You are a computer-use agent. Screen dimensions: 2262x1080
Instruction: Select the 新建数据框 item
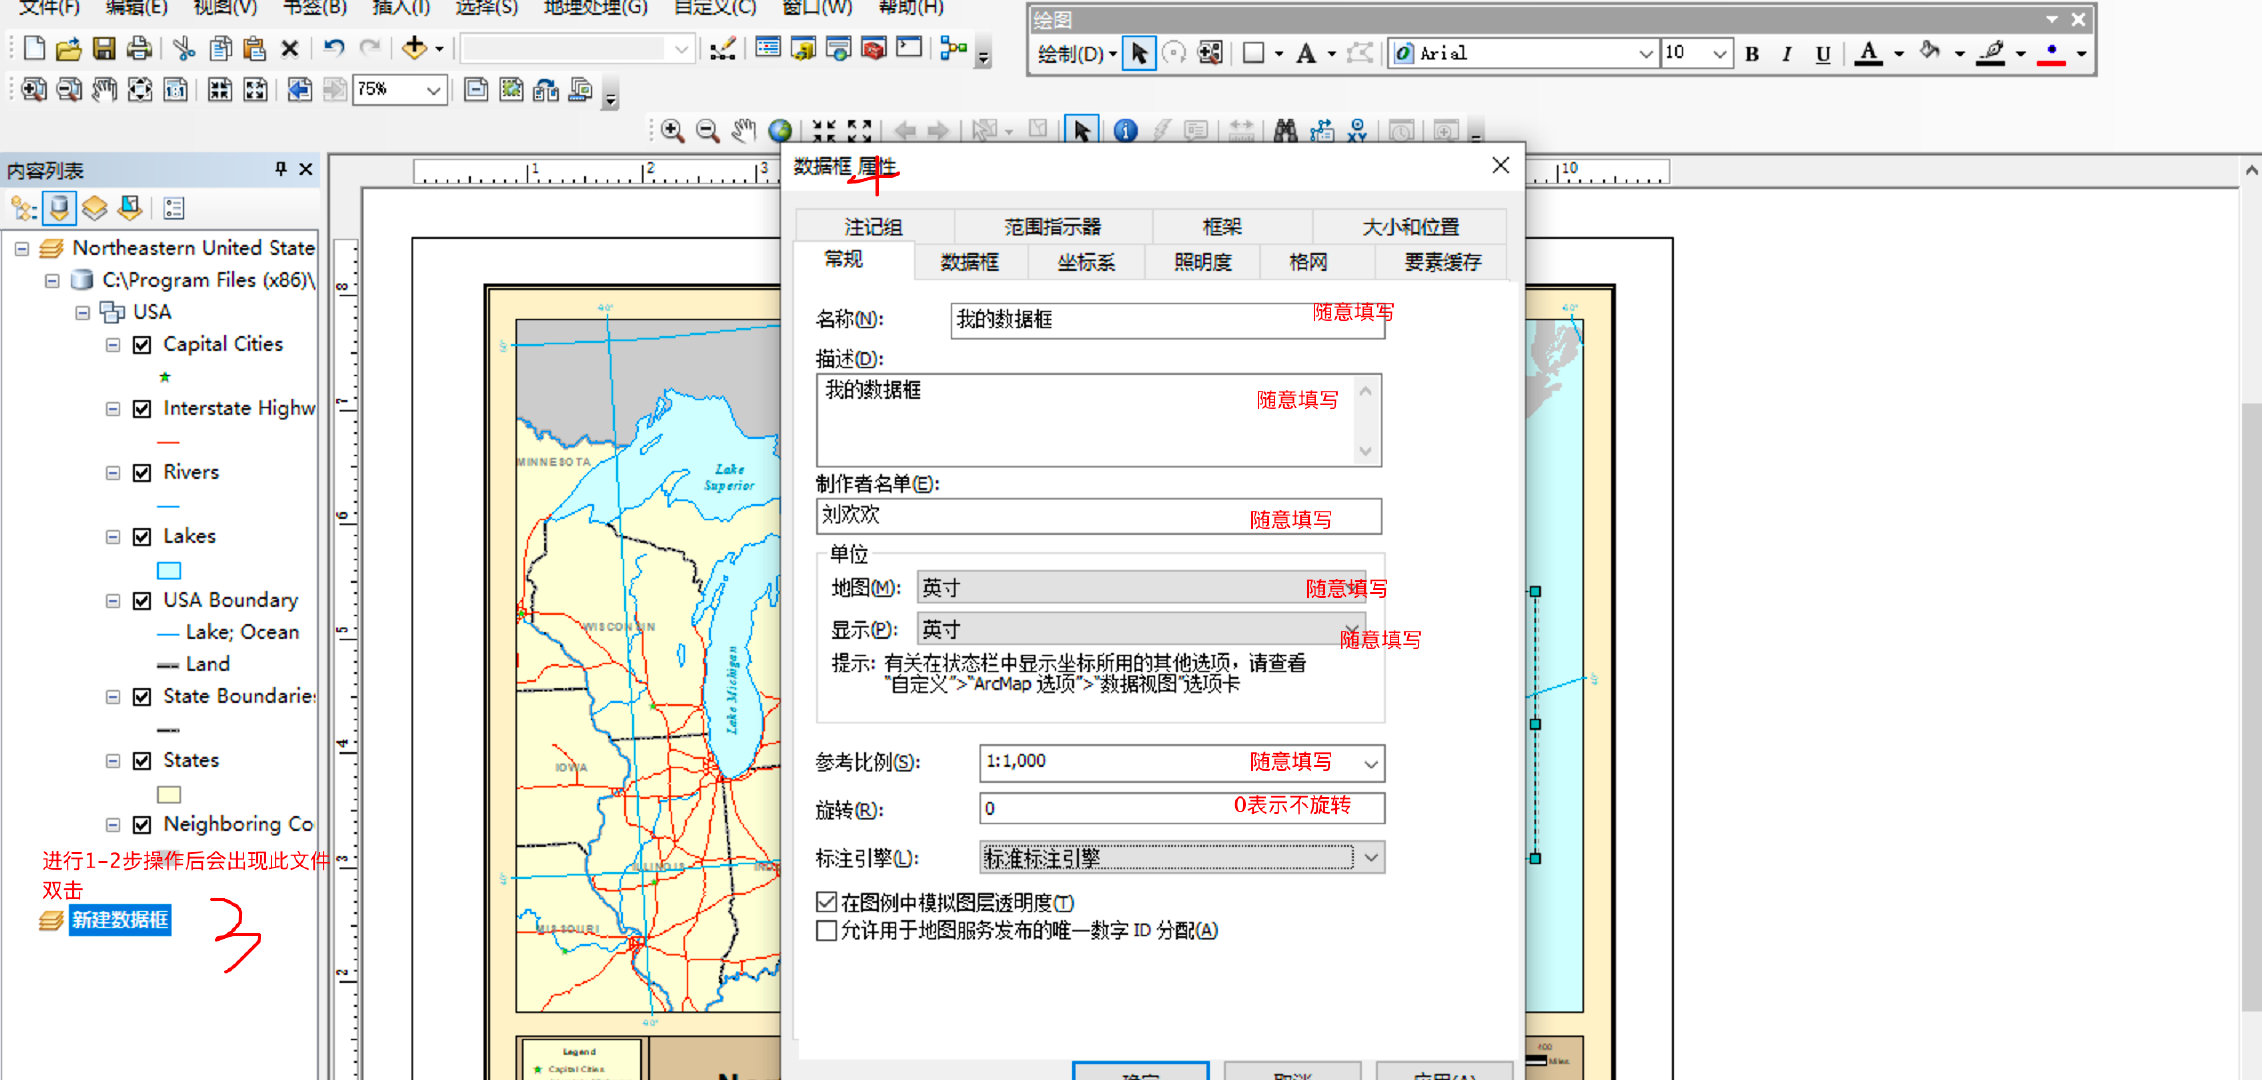[120, 920]
